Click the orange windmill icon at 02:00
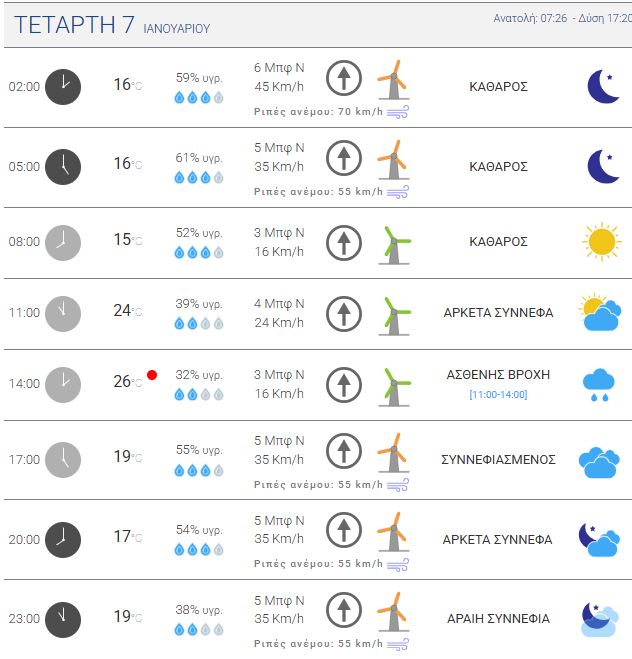This screenshot has width=632, height=659. click(x=393, y=77)
